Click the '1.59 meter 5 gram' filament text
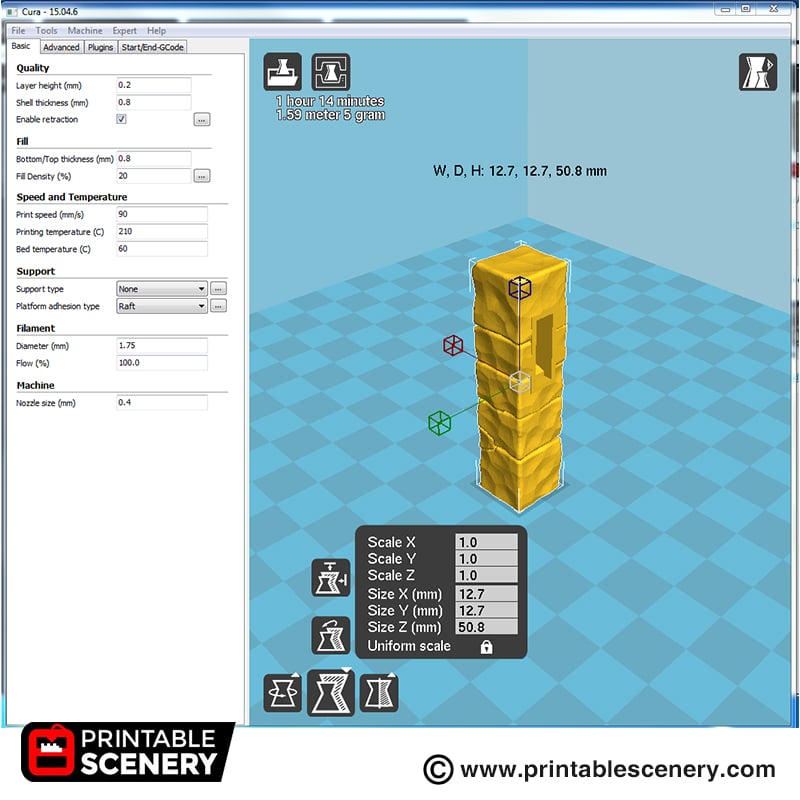This screenshot has height=800, width=800. point(330,115)
